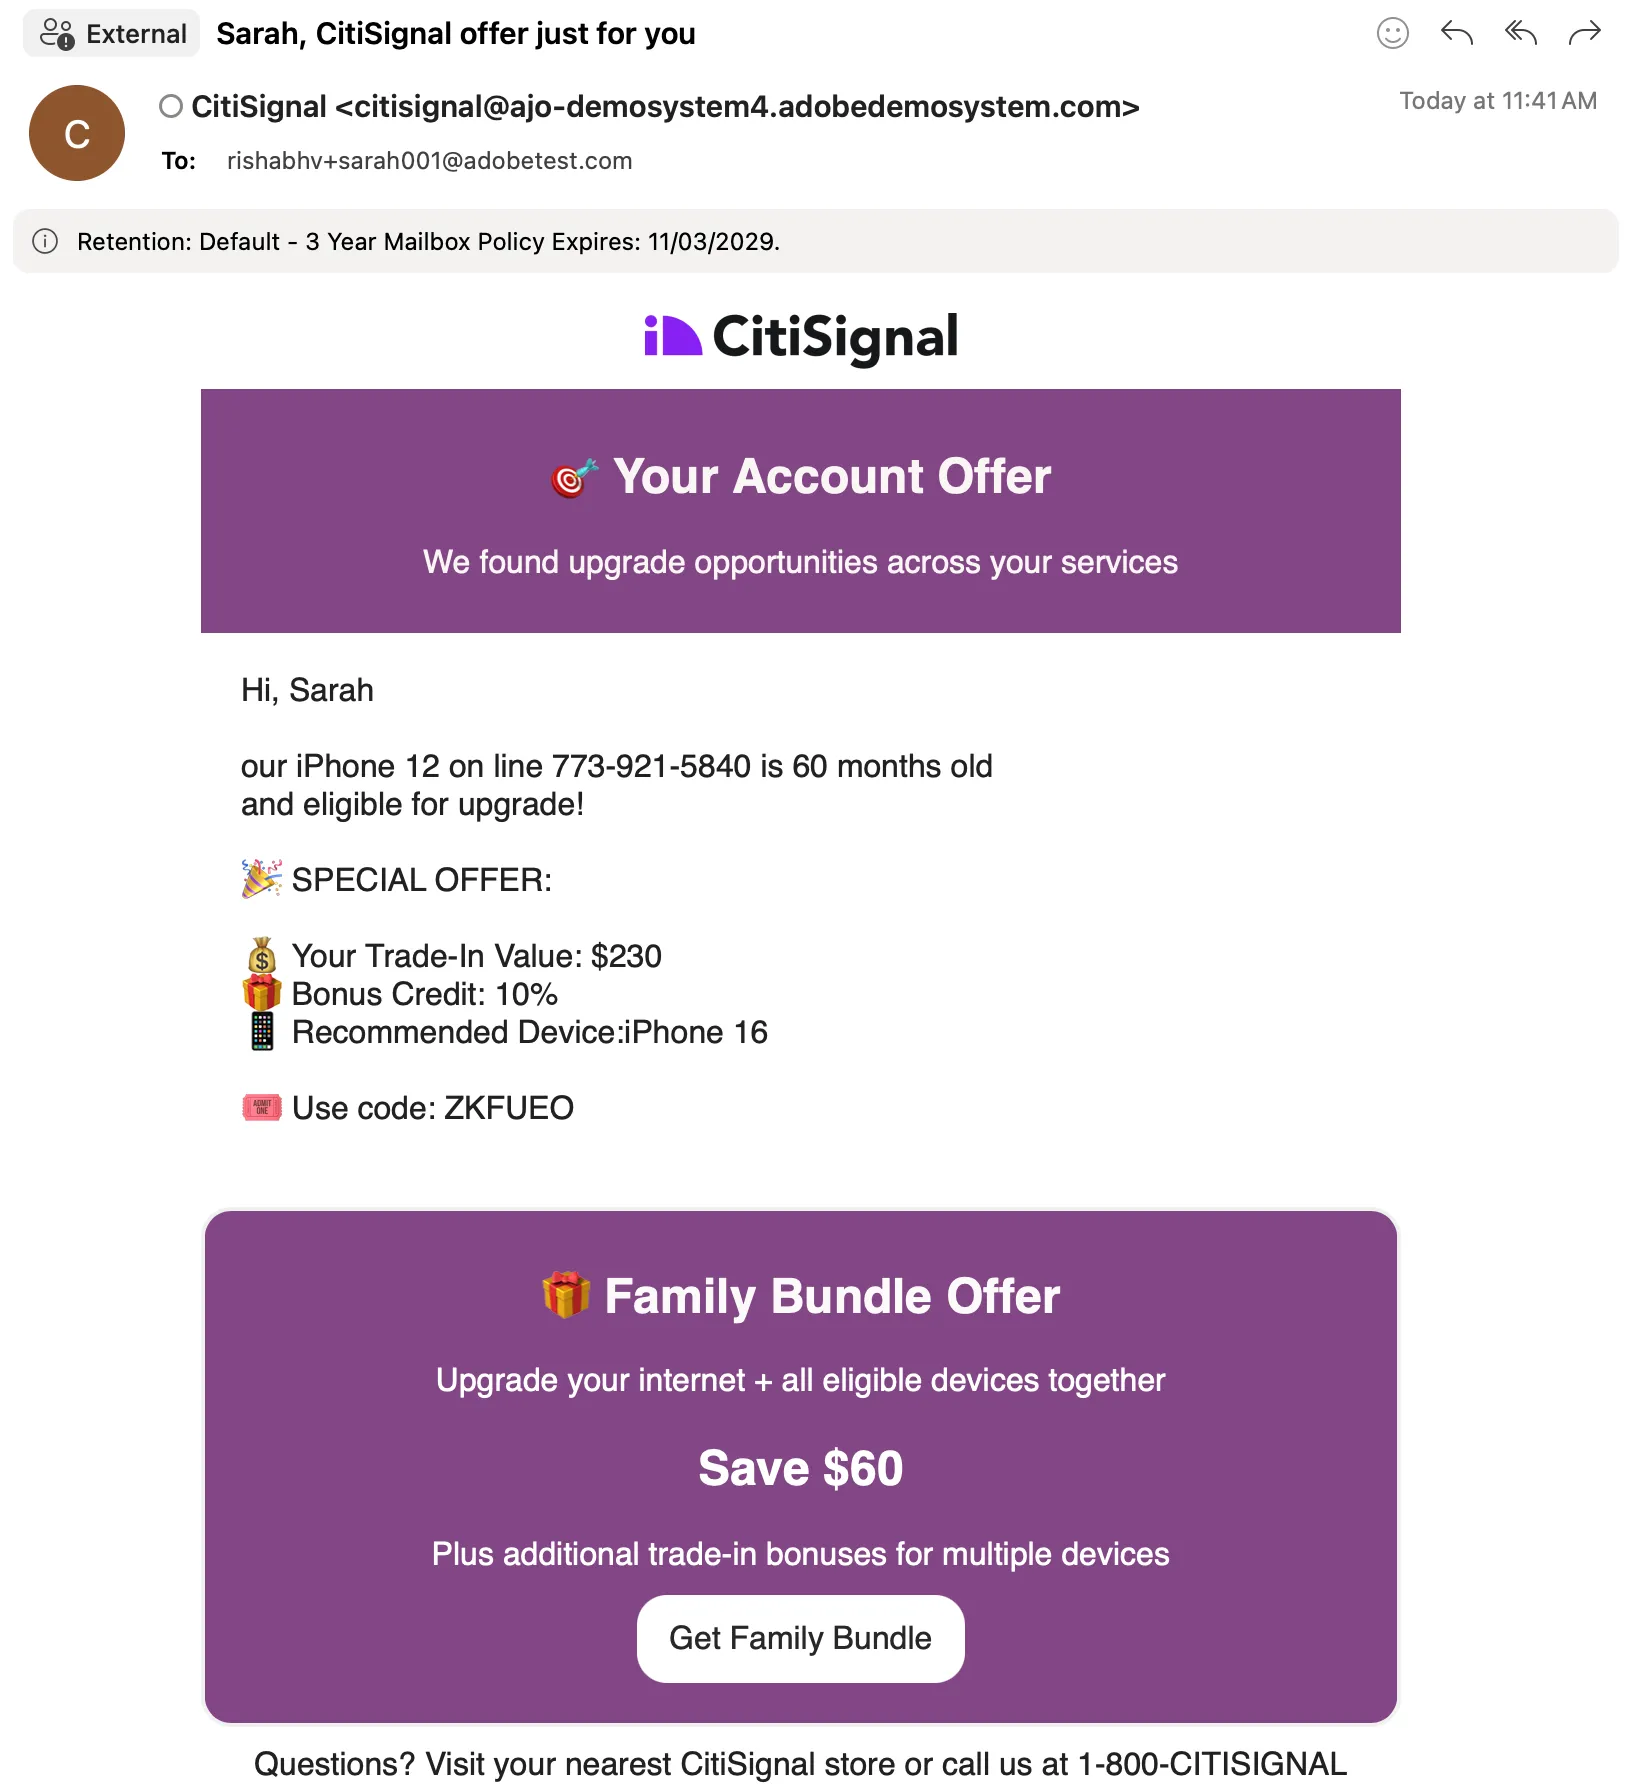Click the 1-800-CITISIGNAL support number

click(1212, 1764)
